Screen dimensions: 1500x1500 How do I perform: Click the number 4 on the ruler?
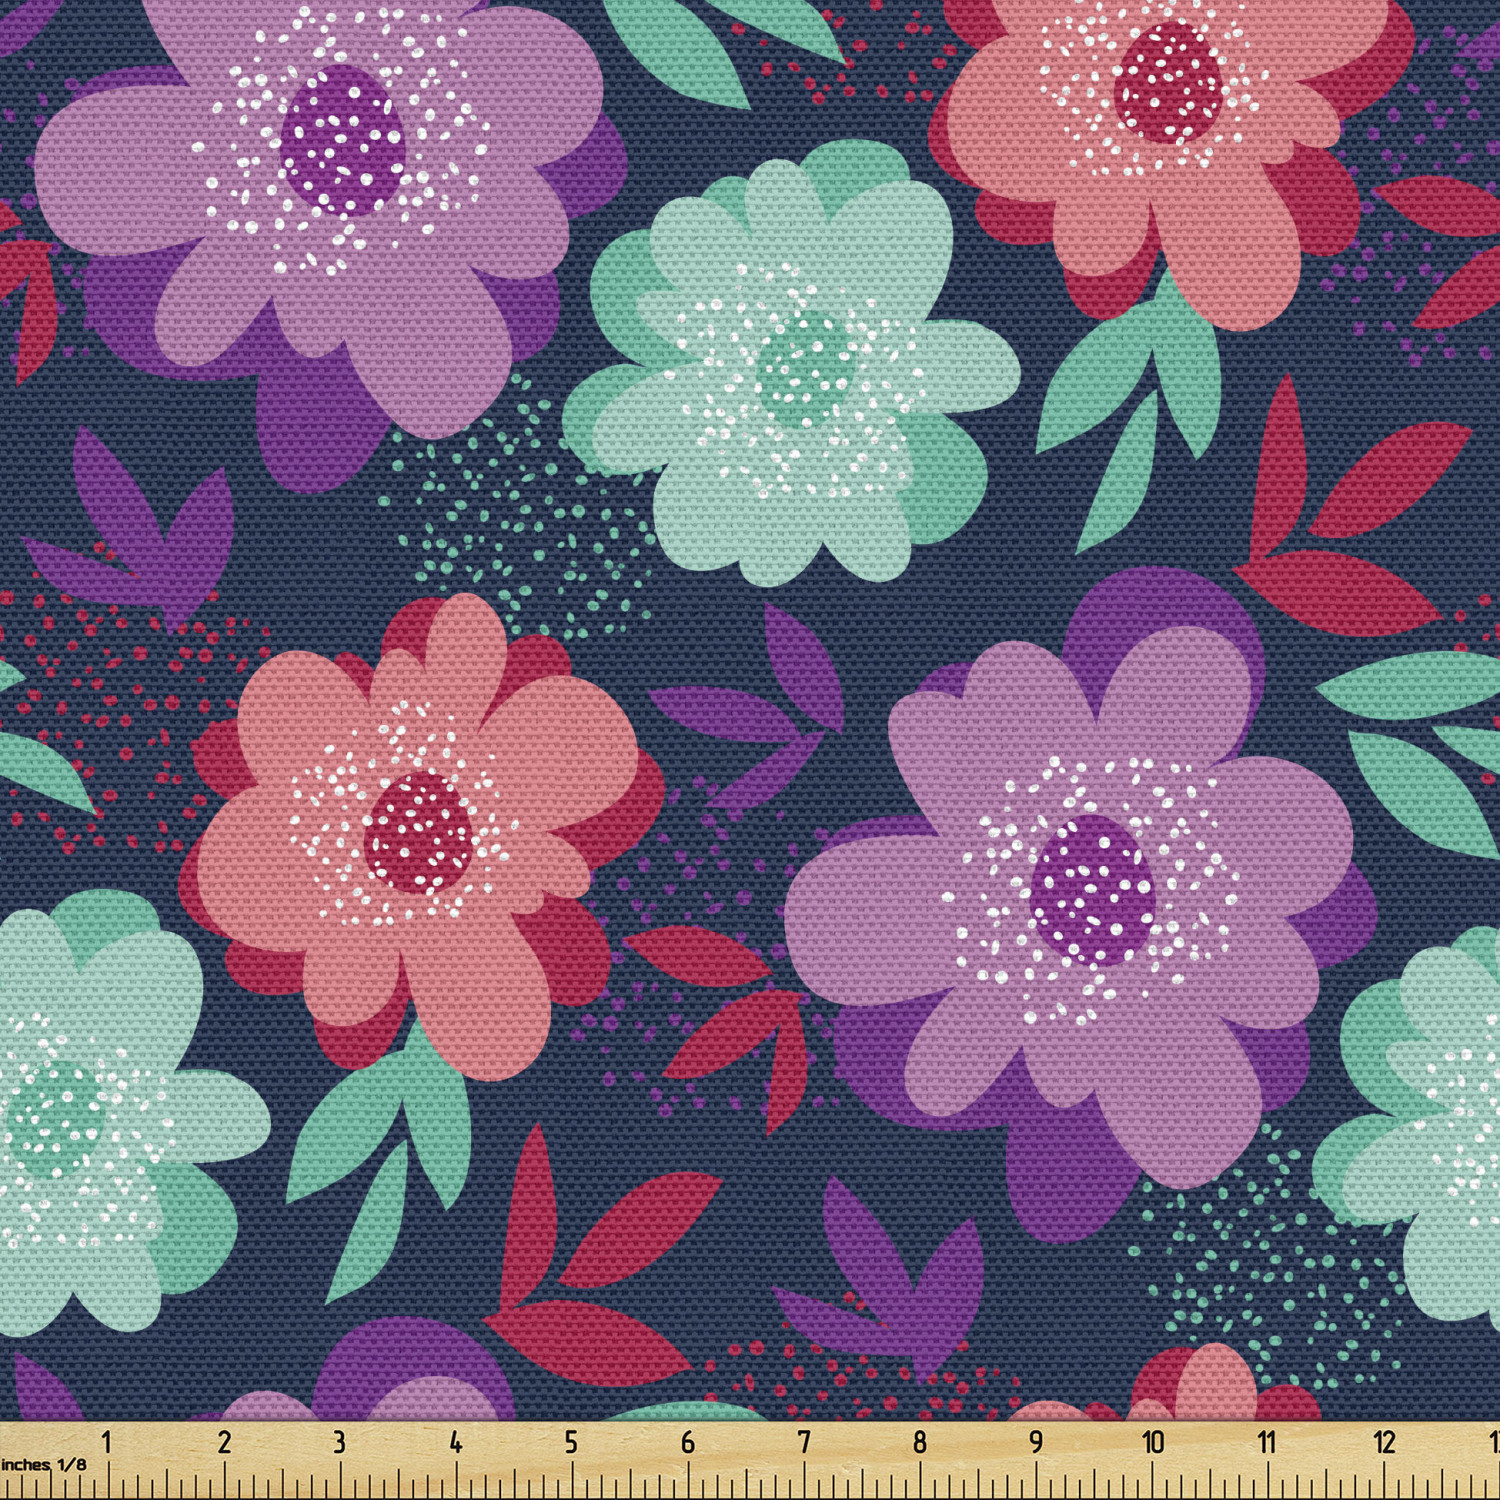pos(456,1442)
